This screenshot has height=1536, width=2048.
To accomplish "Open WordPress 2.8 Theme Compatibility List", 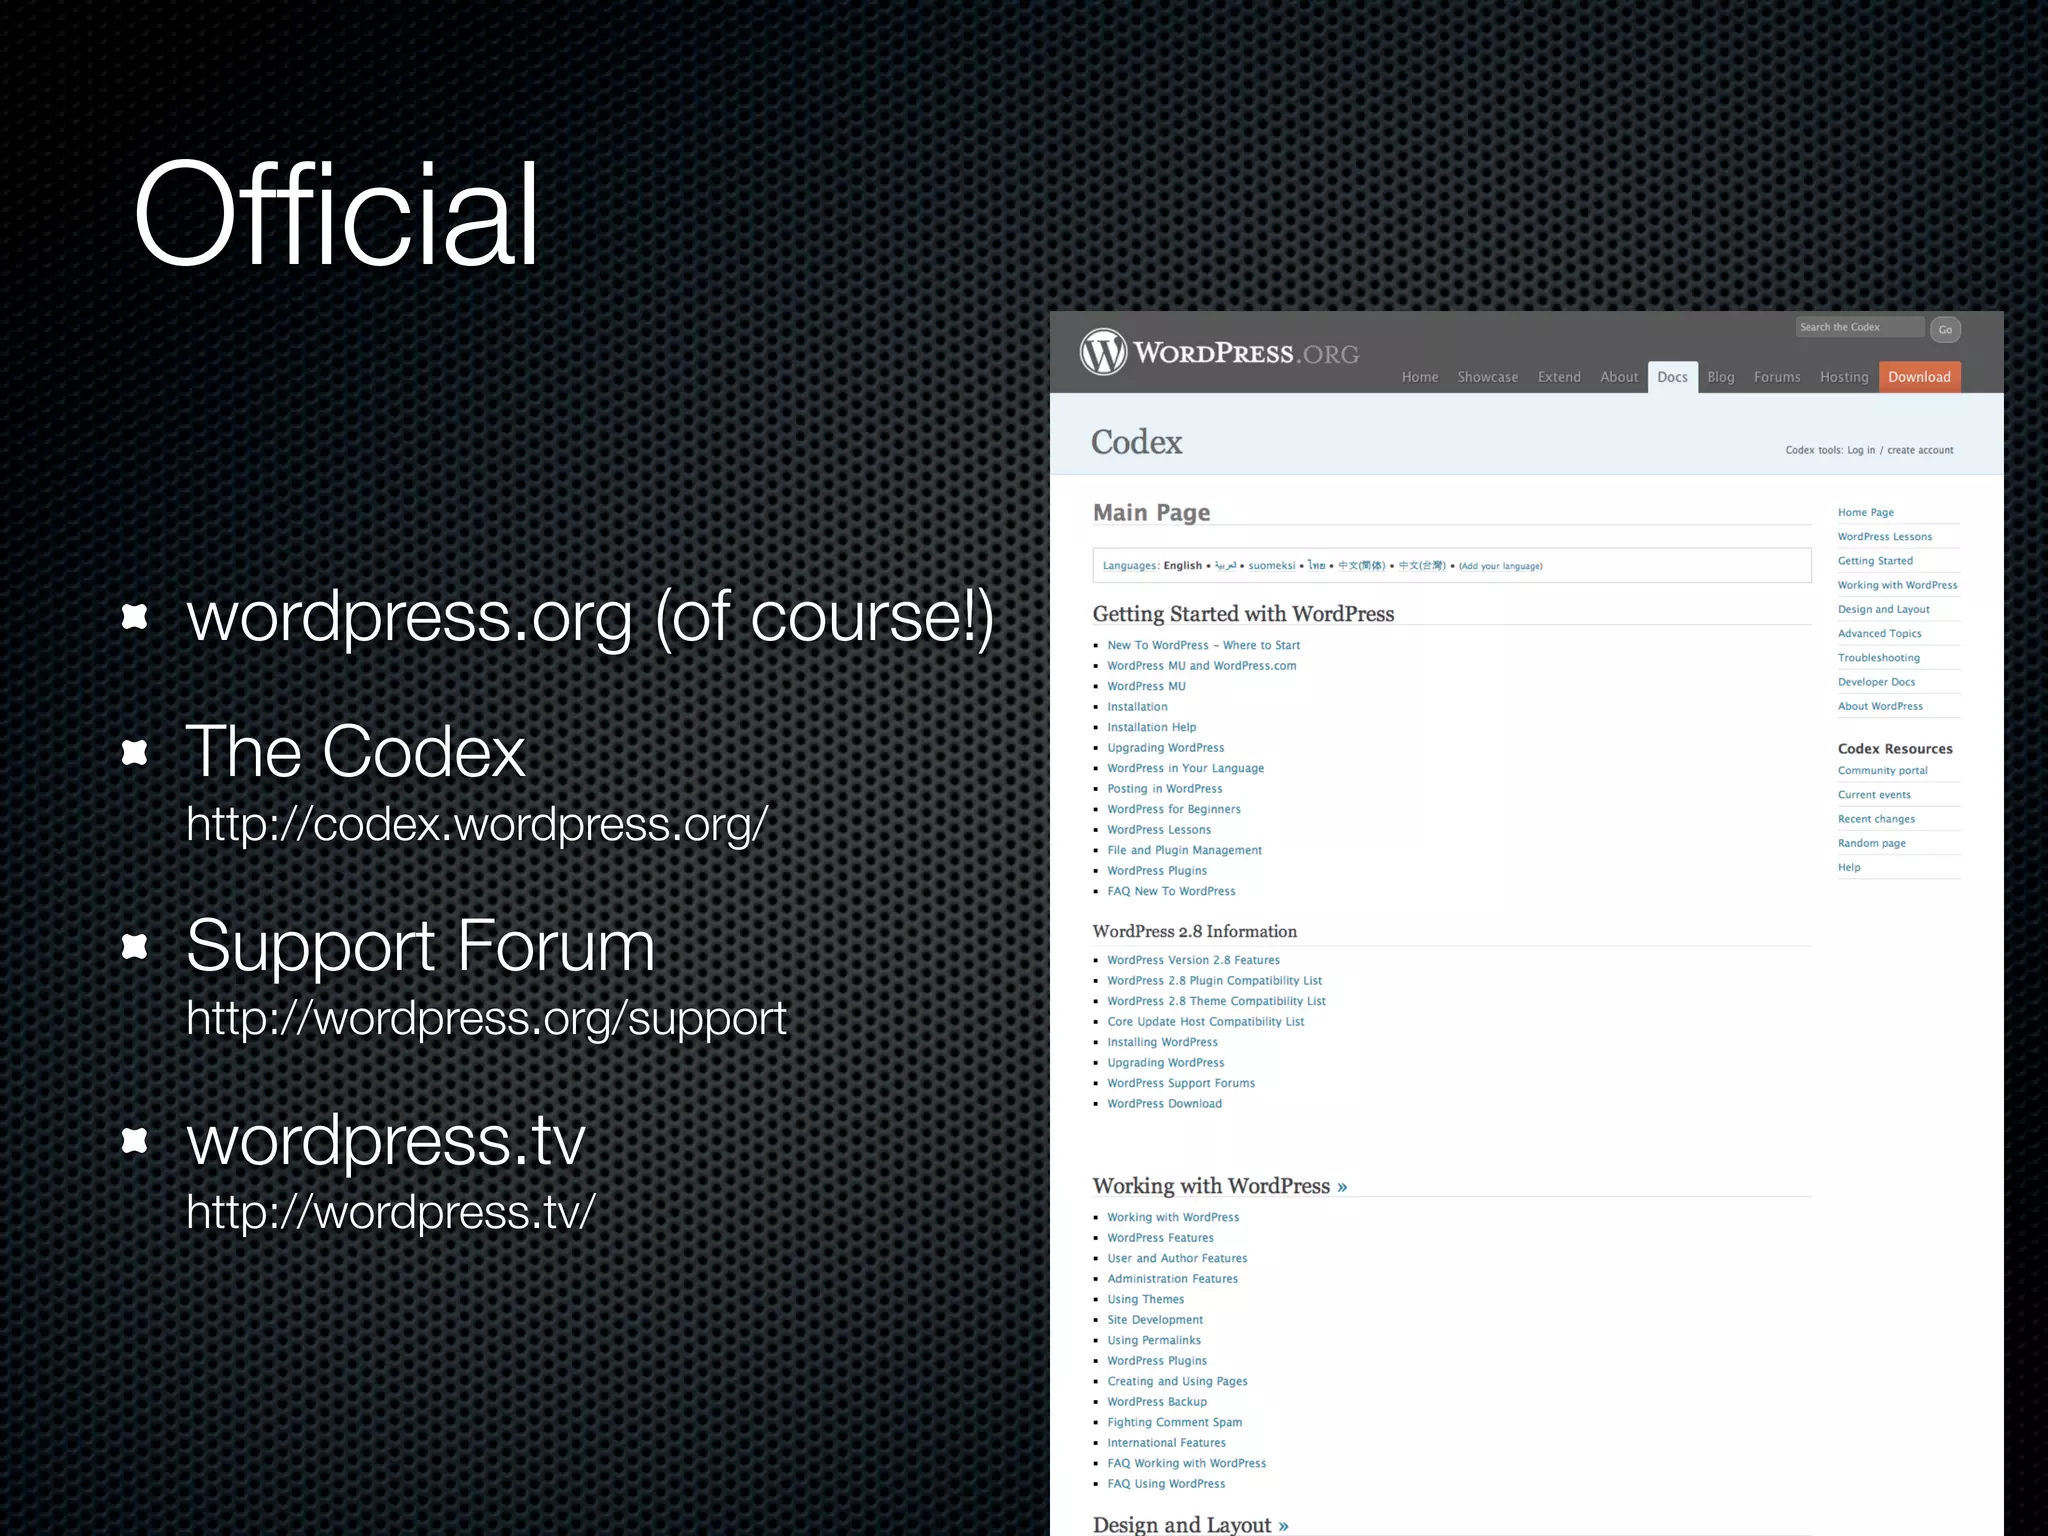I will pos(1216,1001).
